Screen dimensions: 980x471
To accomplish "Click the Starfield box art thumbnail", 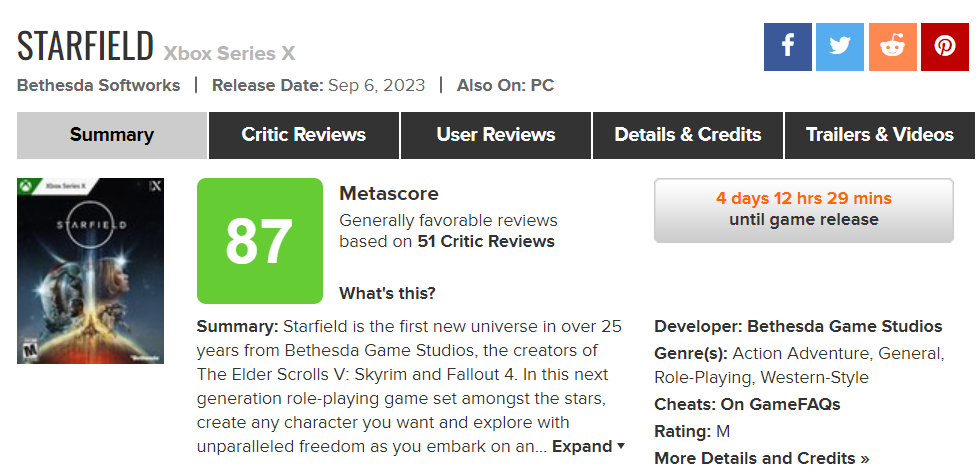I will click(90, 270).
